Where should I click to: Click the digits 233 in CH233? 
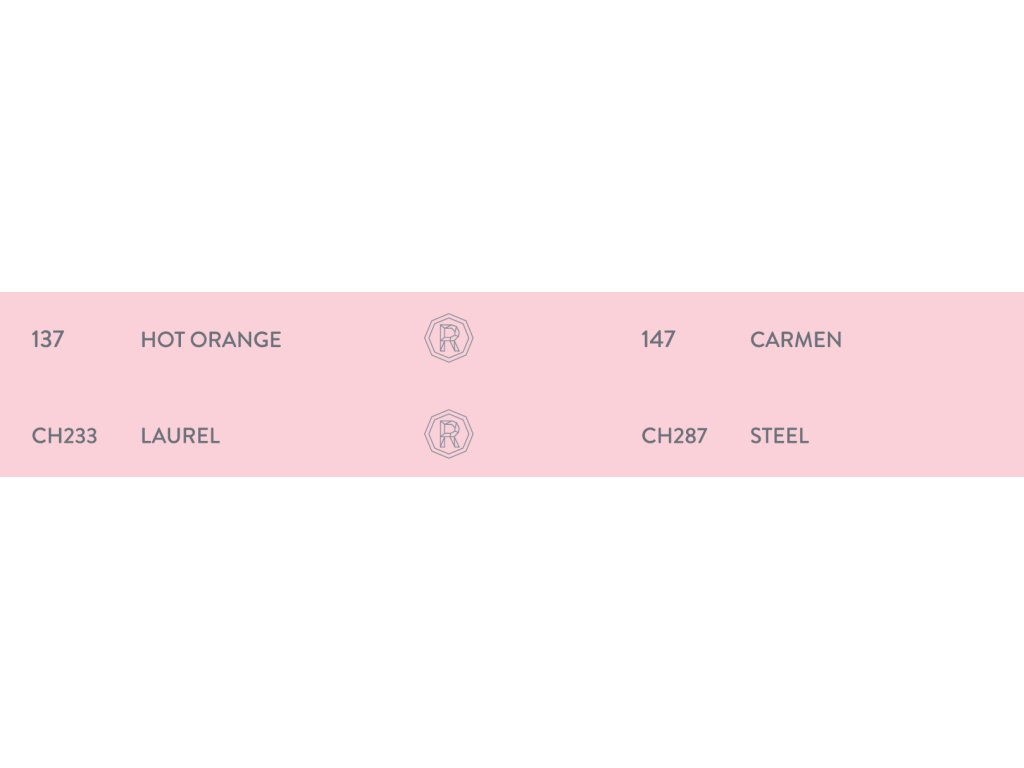pos(77,436)
